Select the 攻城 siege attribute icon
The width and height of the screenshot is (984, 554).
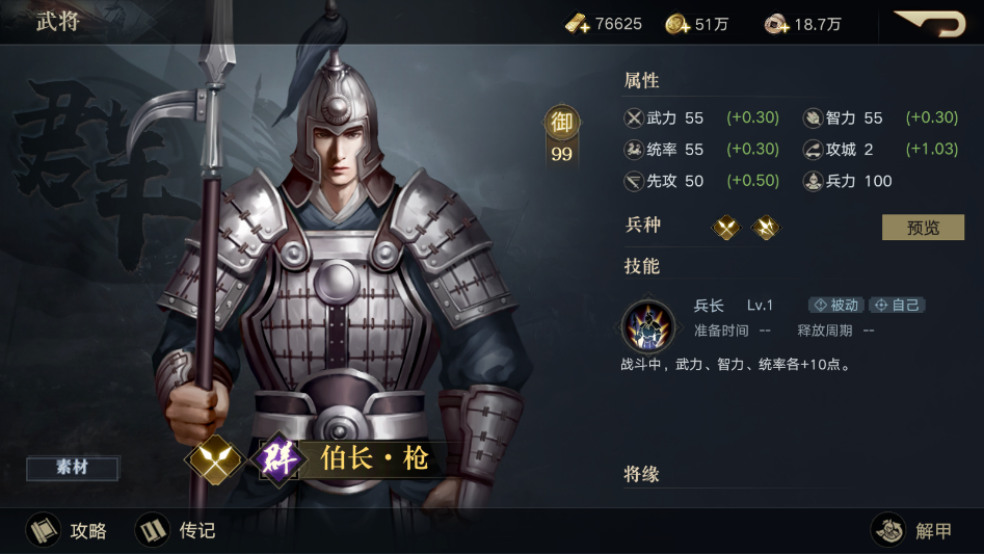click(813, 149)
